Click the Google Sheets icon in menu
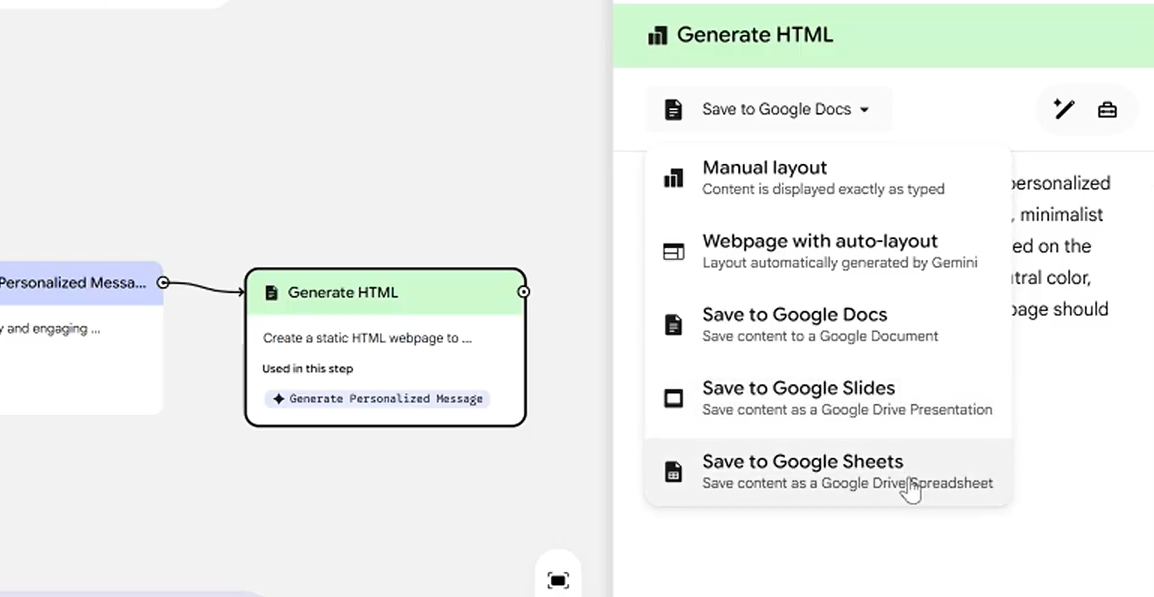The width and height of the screenshot is (1154, 597). pos(674,471)
